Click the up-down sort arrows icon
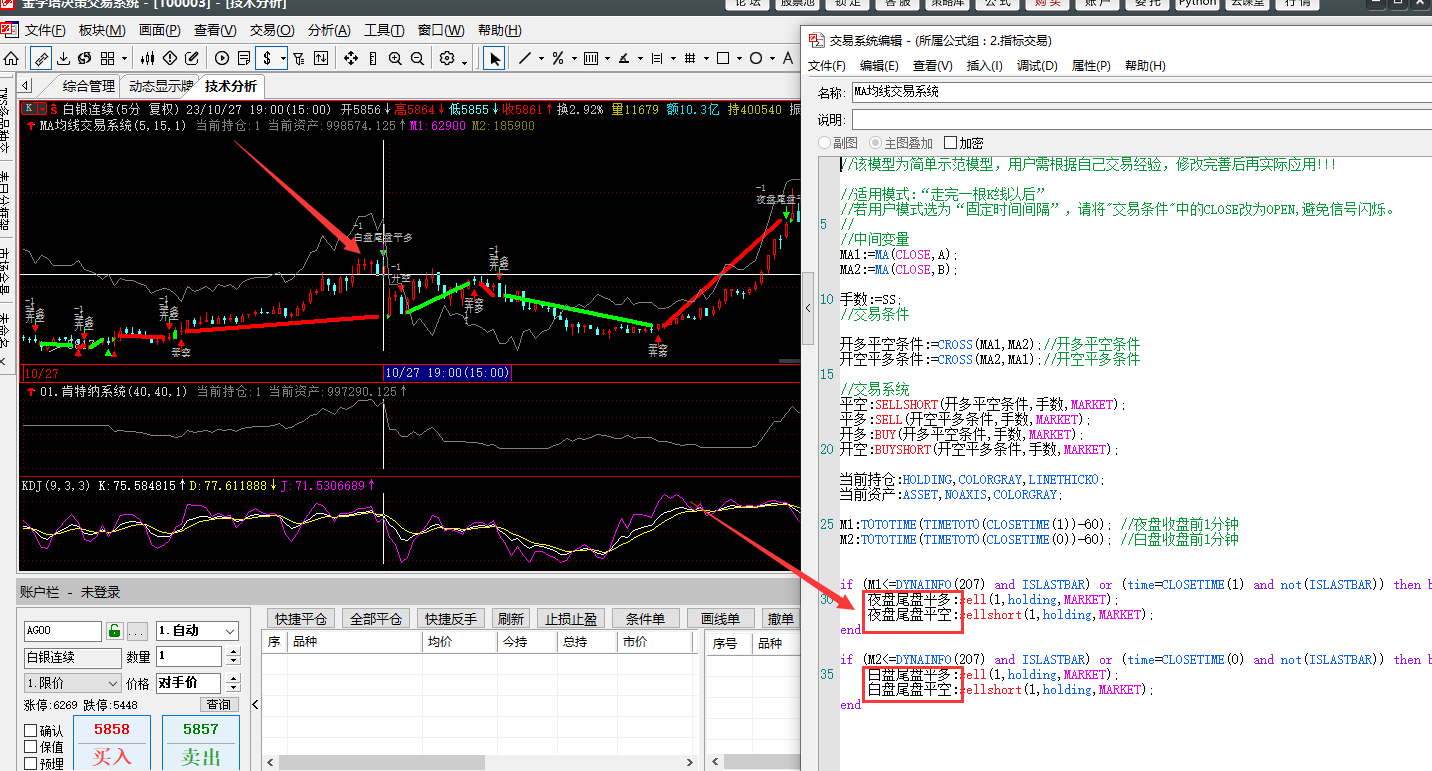The width and height of the screenshot is (1432, 771). point(321,58)
